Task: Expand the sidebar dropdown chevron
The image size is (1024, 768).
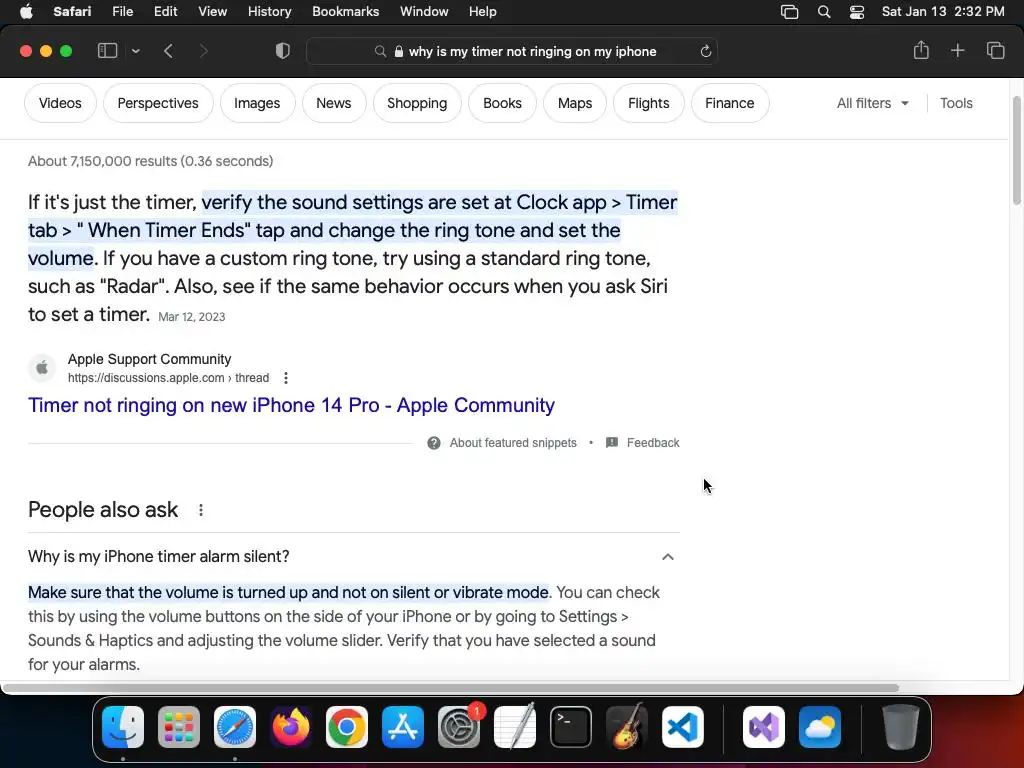Action: pyautogui.click(x=135, y=51)
